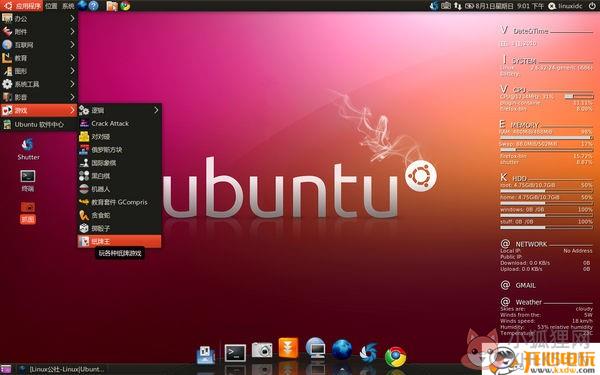Screen dimensions: 600x375
Task: Launch Chrome from the top panel icon
Action: coord(125,6)
